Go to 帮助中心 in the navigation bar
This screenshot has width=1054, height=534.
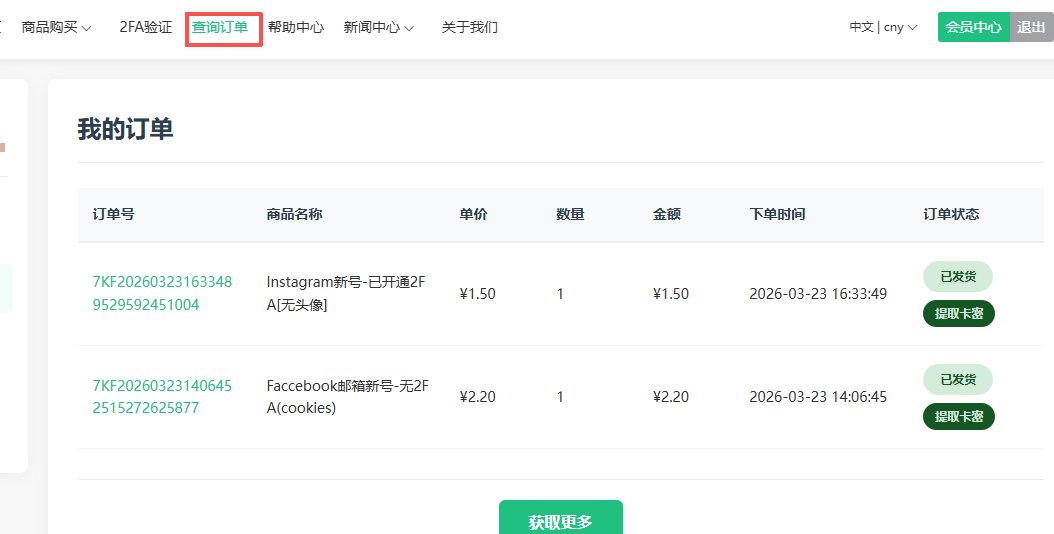pos(296,27)
